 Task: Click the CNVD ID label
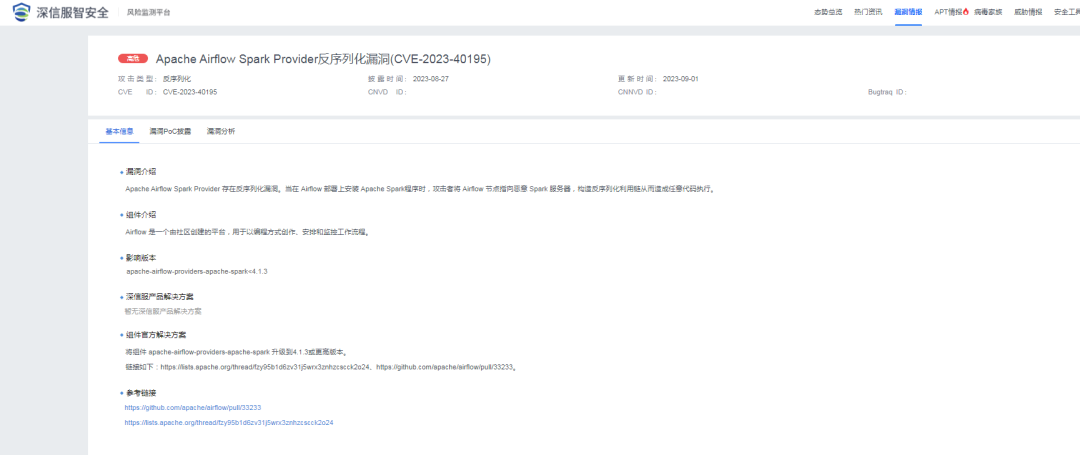387,92
